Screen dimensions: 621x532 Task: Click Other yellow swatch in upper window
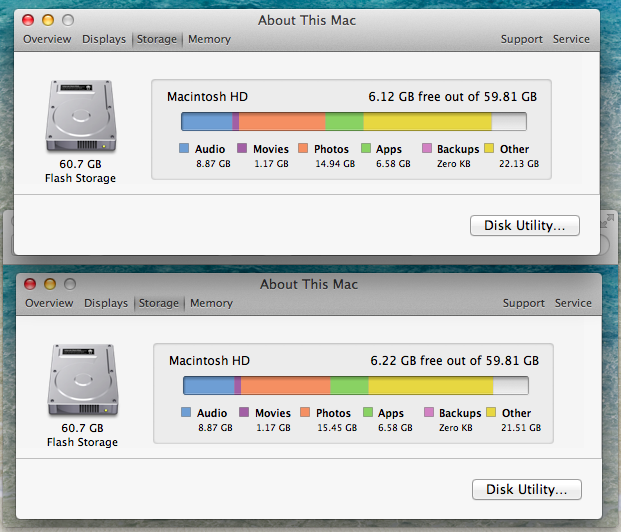pos(489,148)
